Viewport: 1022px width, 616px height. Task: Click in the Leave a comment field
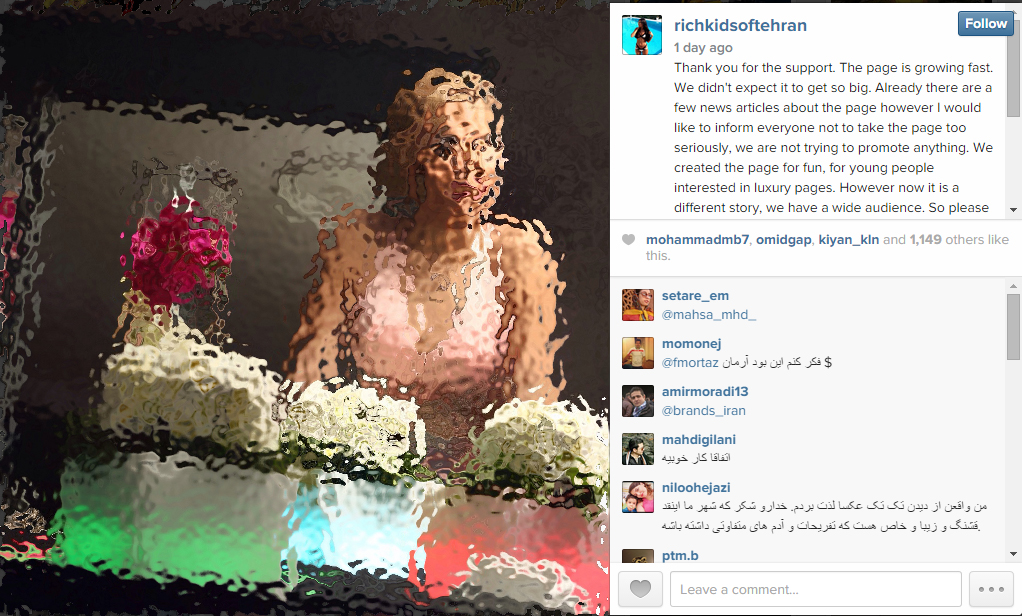815,589
